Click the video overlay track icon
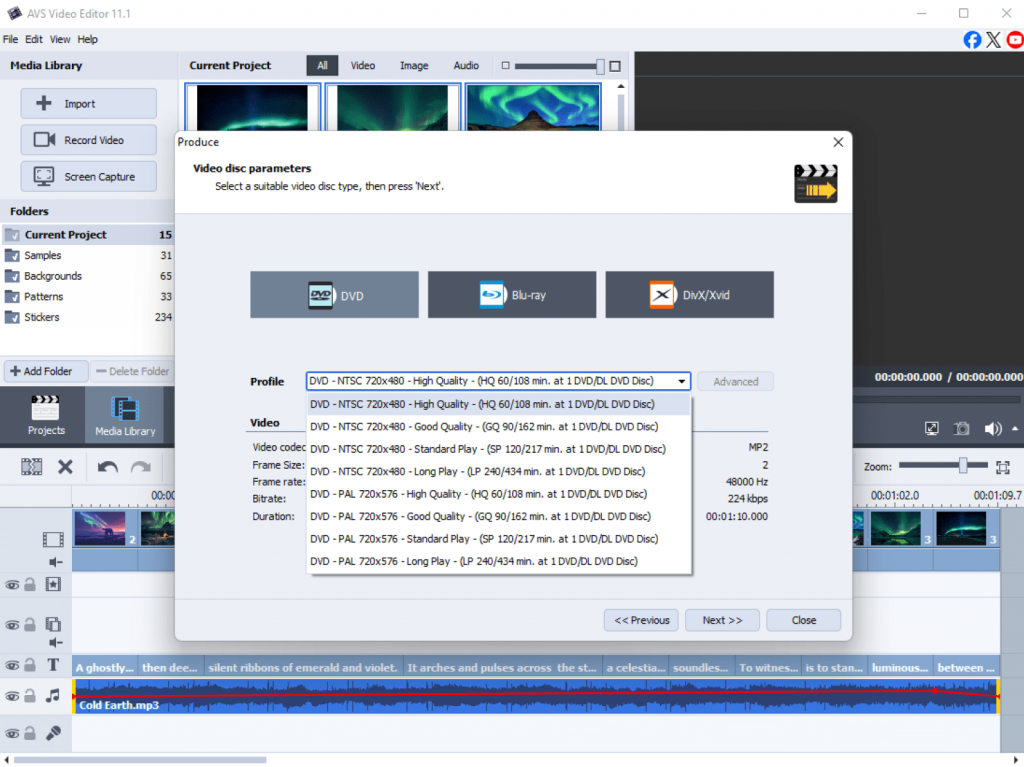Viewport: 1024px width, 767px height. (53, 624)
